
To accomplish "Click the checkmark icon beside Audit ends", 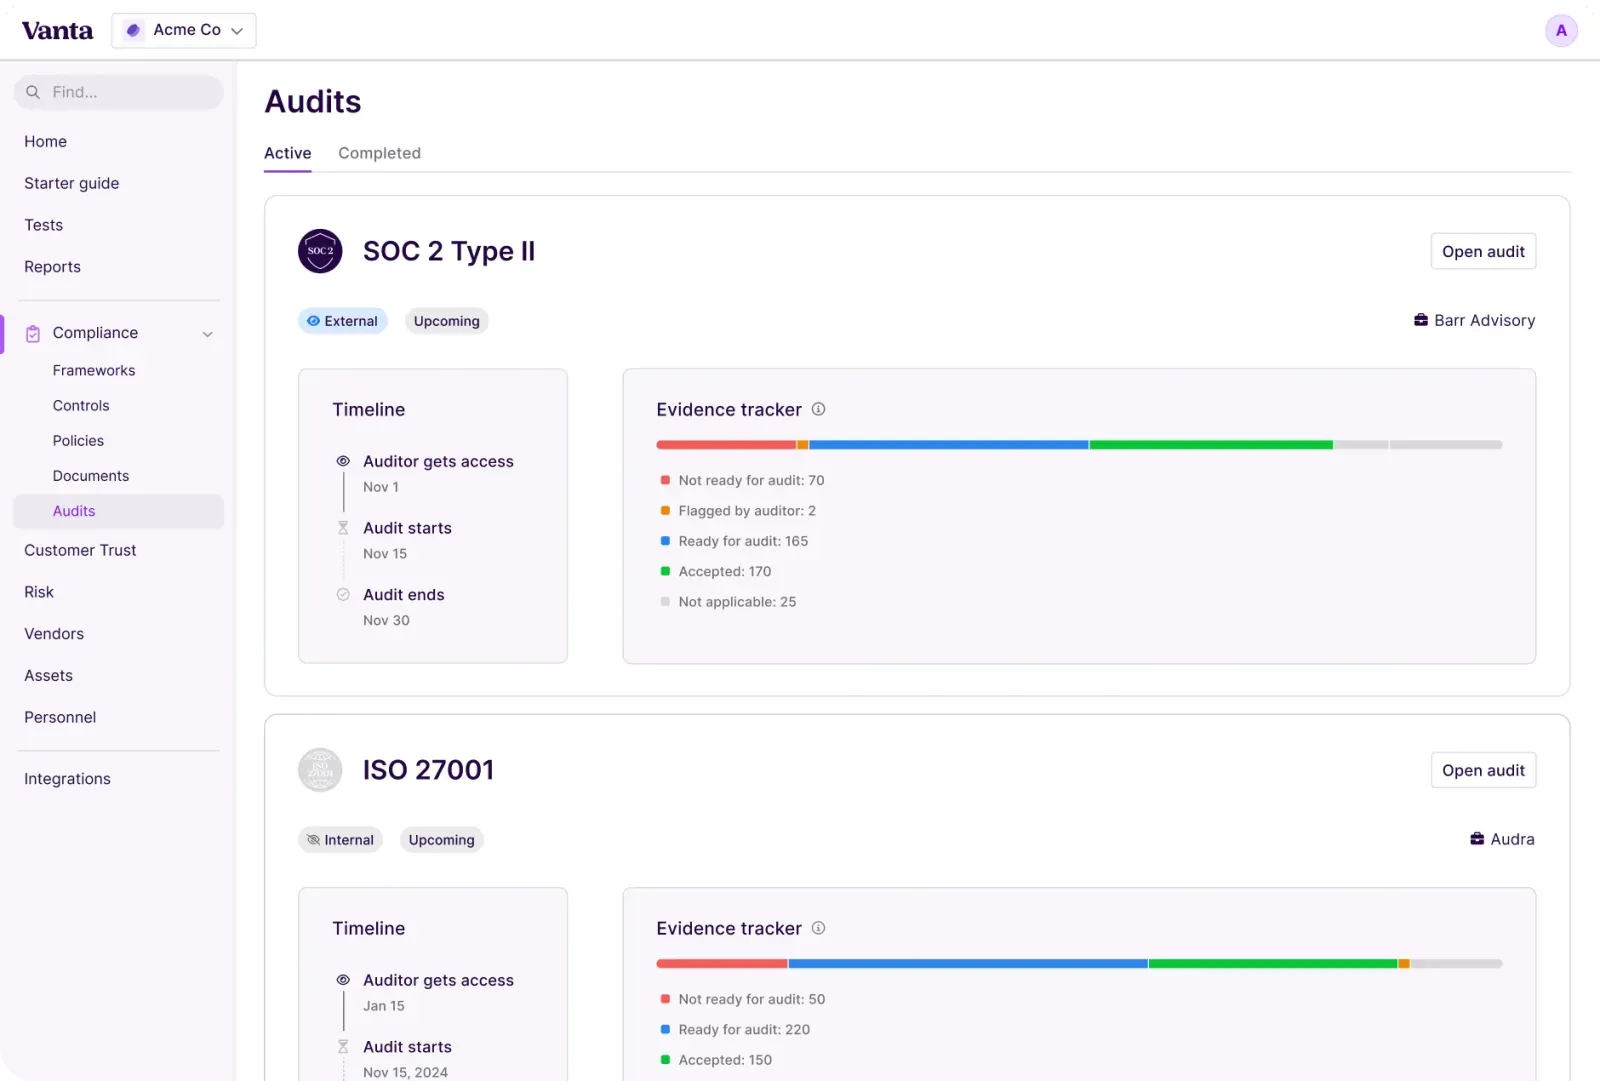I will (343, 594).
